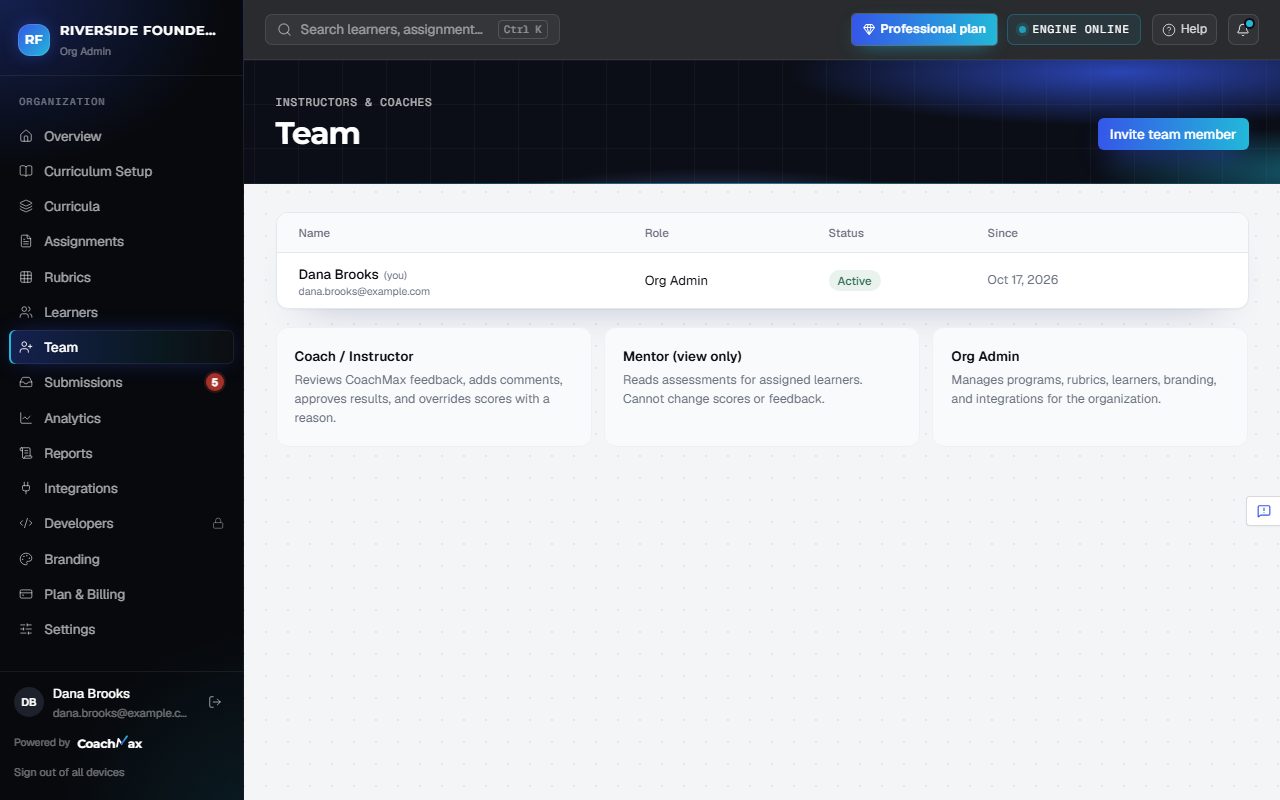This screenshot has width=1280, height=800.
Task: Open the Help button
Action: click(1184, 29)
